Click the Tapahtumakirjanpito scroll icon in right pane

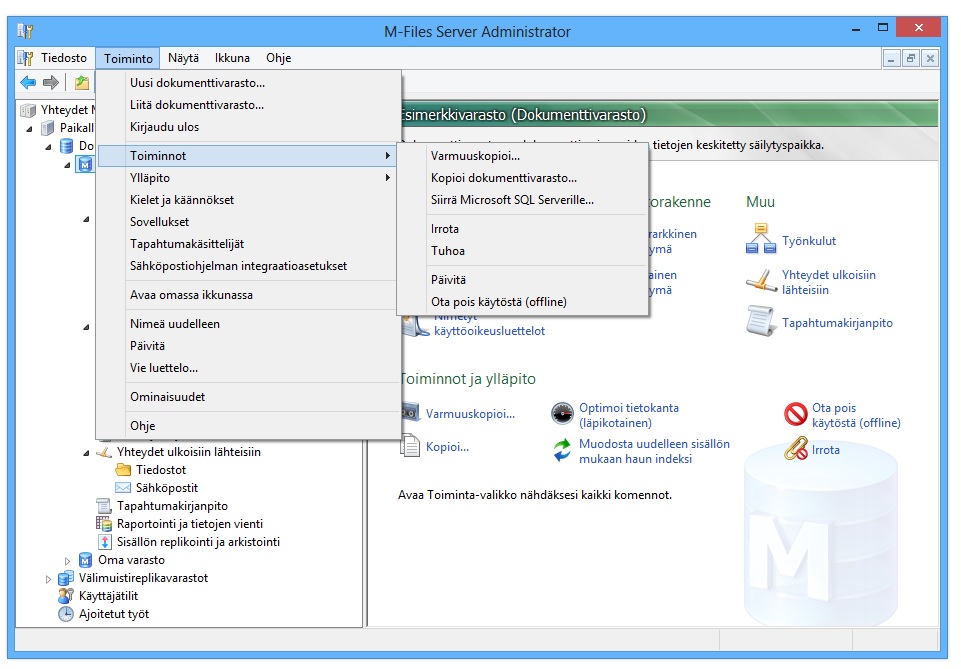(x=761, y=321)
